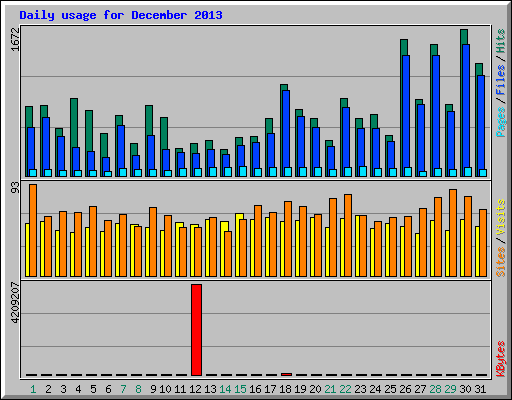Click day label "1" on x-axis
Screen dimensions: 512x400
pyautogui.click(x=33, y=389)
